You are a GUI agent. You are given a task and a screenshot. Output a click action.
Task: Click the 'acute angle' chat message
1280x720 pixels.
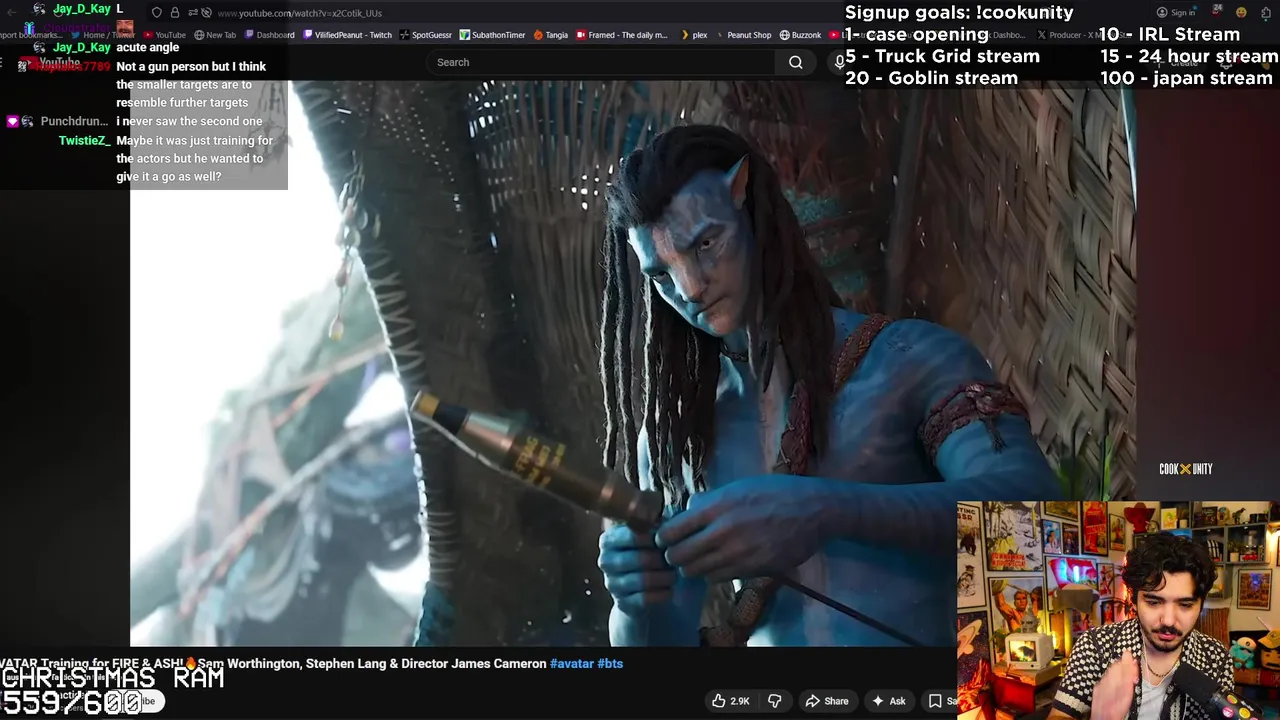pyautogui.click(x=148, y=47)
